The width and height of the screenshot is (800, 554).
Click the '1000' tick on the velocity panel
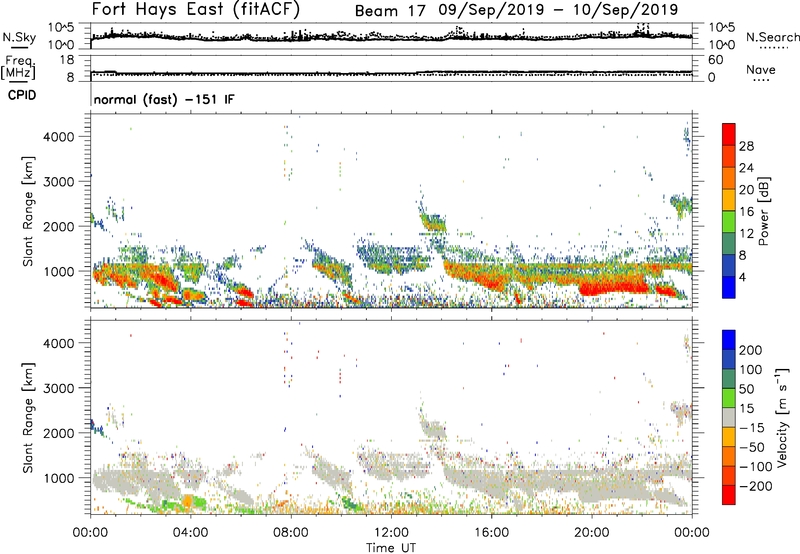click(58, 478)
